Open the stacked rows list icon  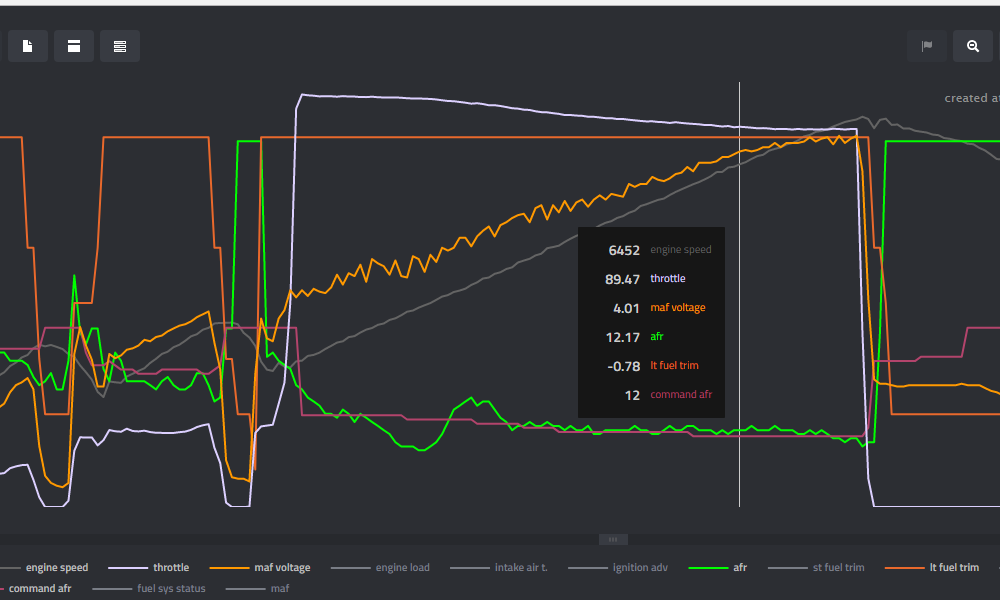pyautogui.click(x=120, y=46)
